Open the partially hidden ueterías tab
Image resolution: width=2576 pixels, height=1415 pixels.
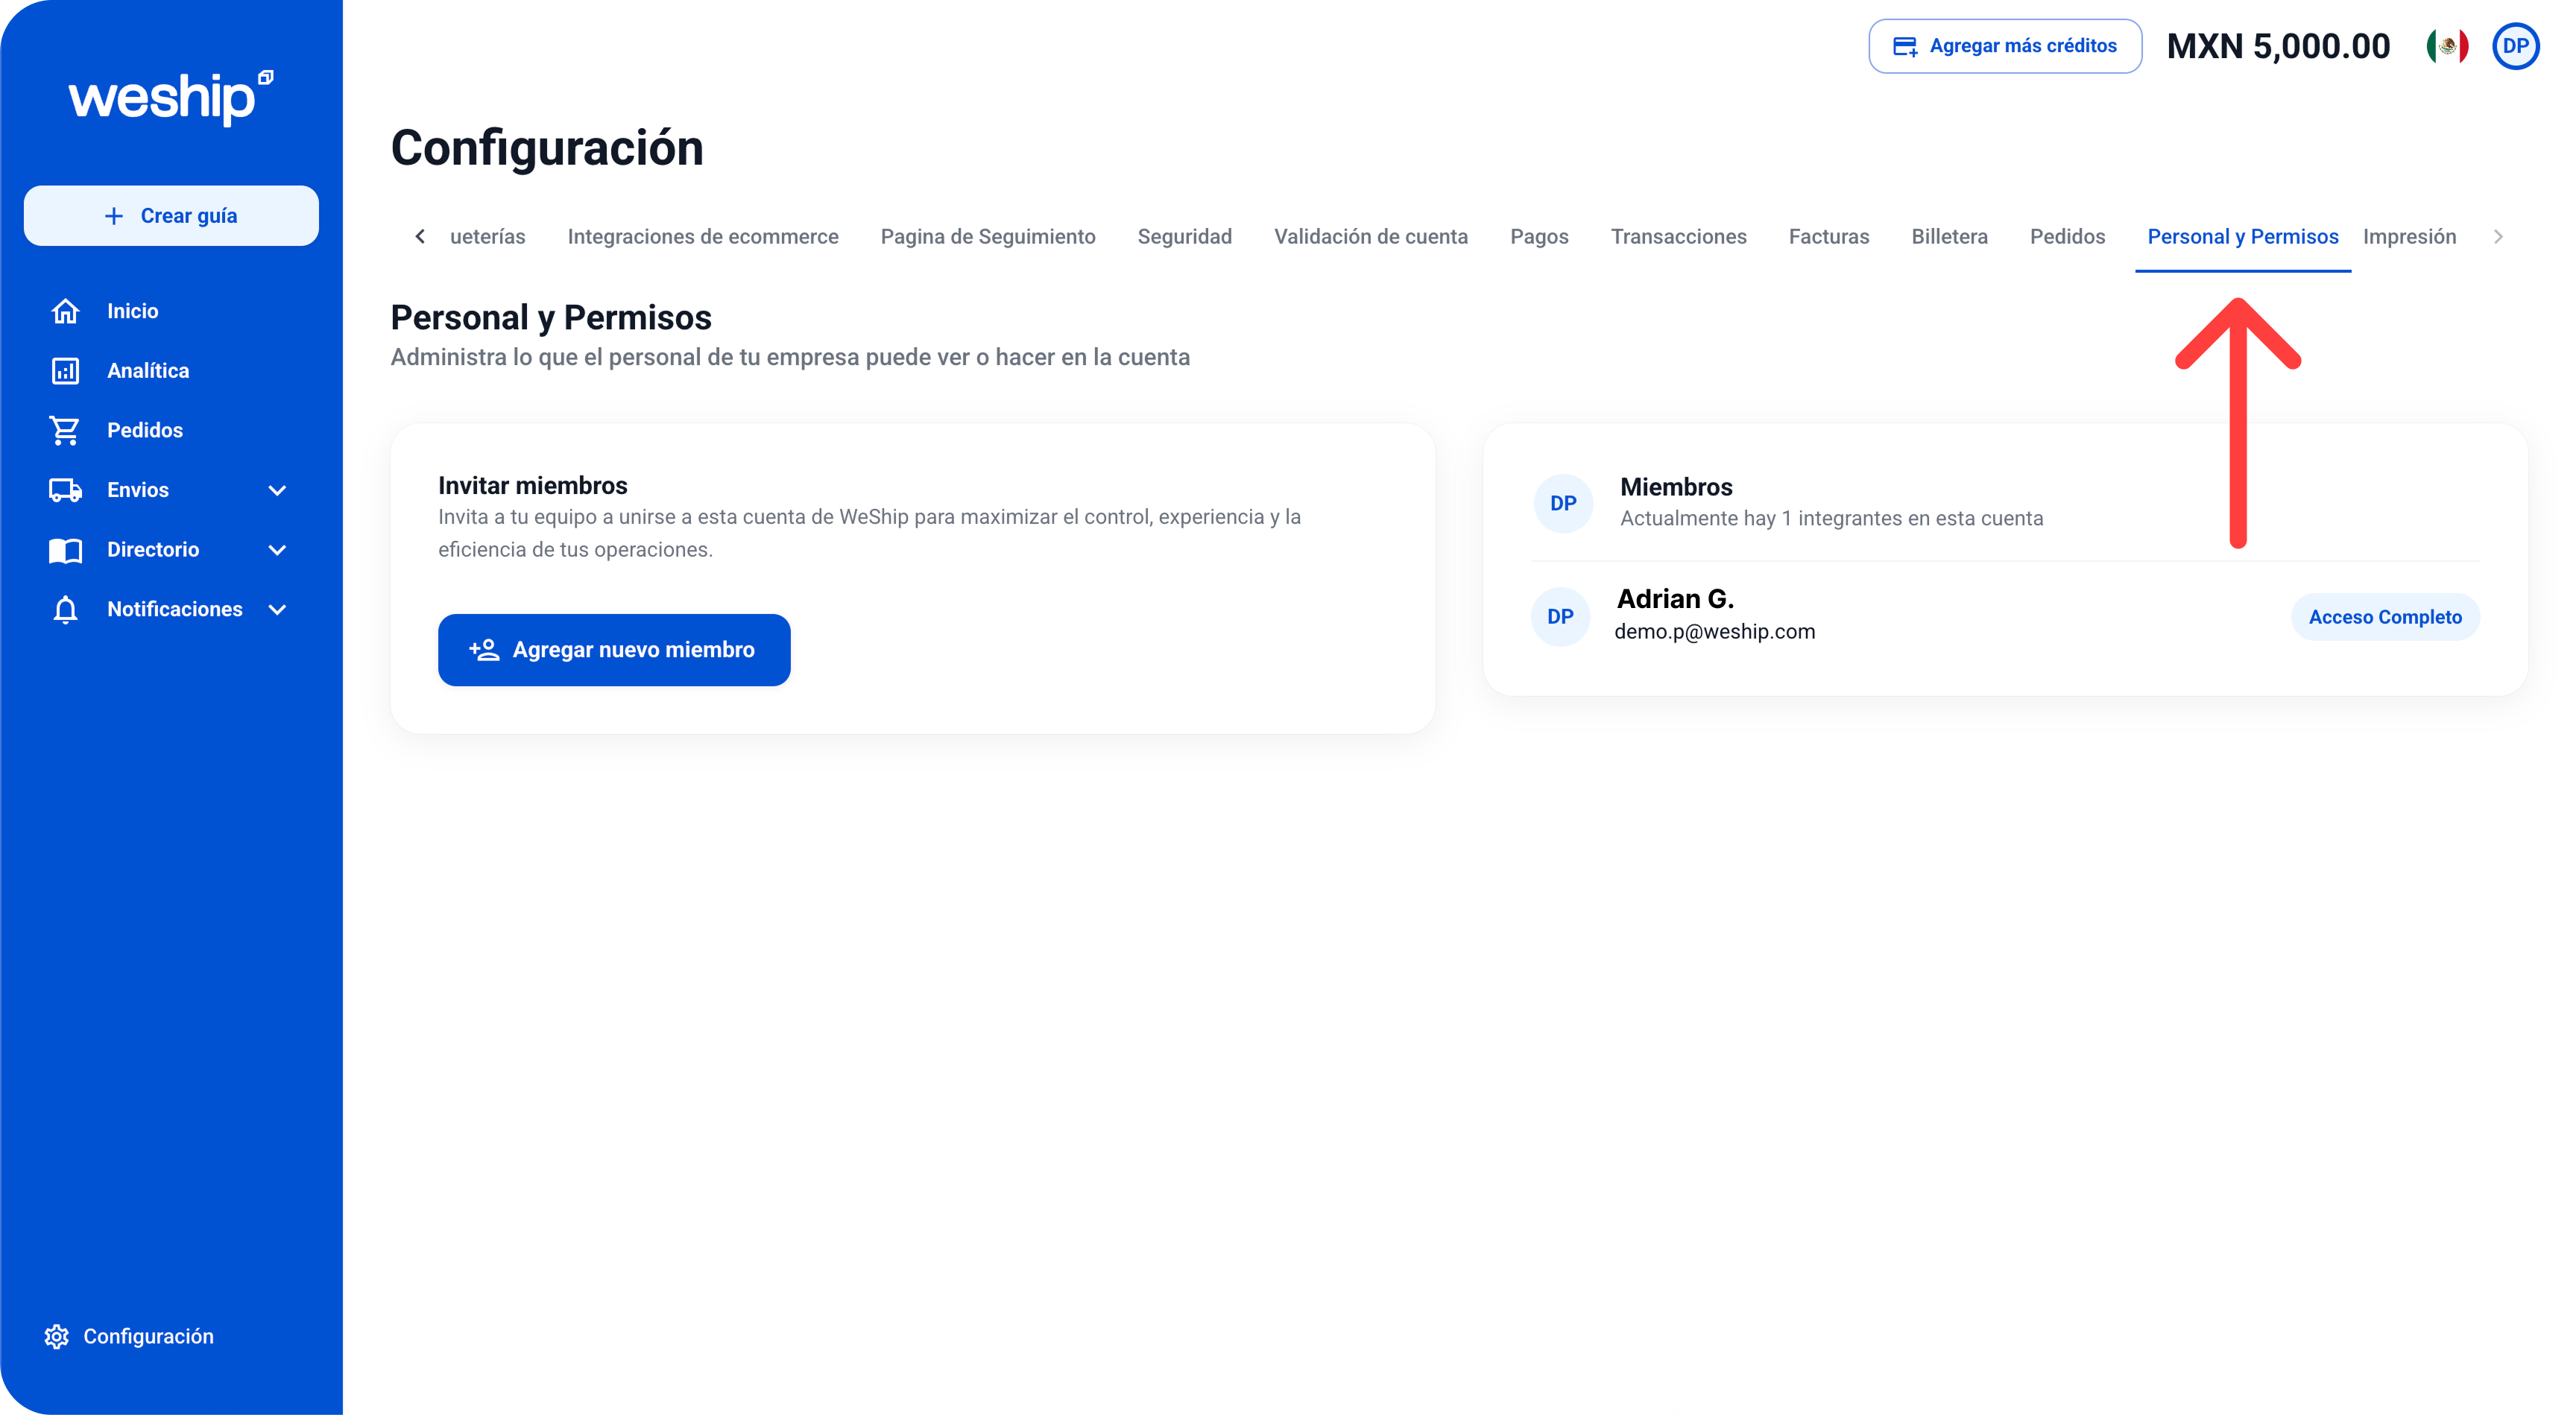(x=487, y=237)
